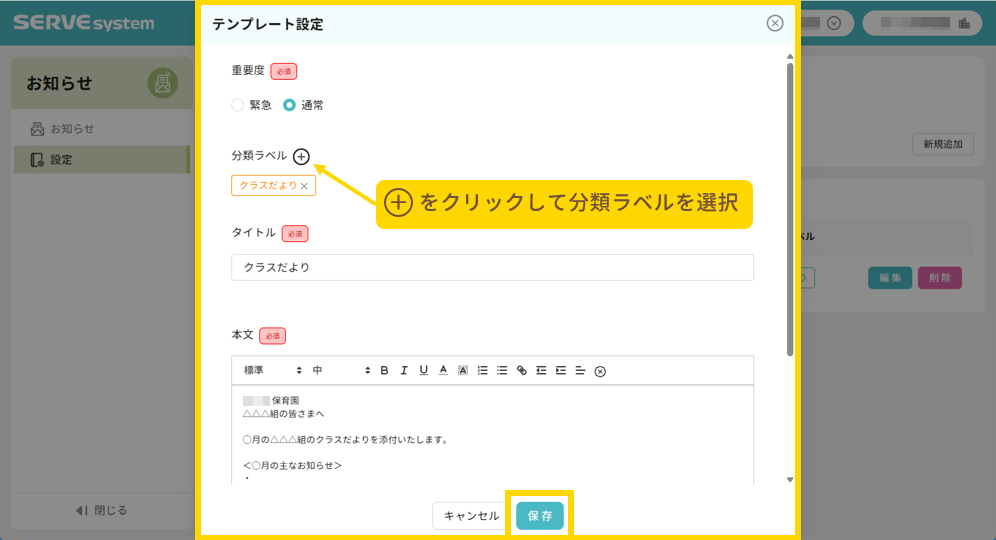The image size is (996, 540).
Task: Open the text alignment options
Action: click(580, 371)
